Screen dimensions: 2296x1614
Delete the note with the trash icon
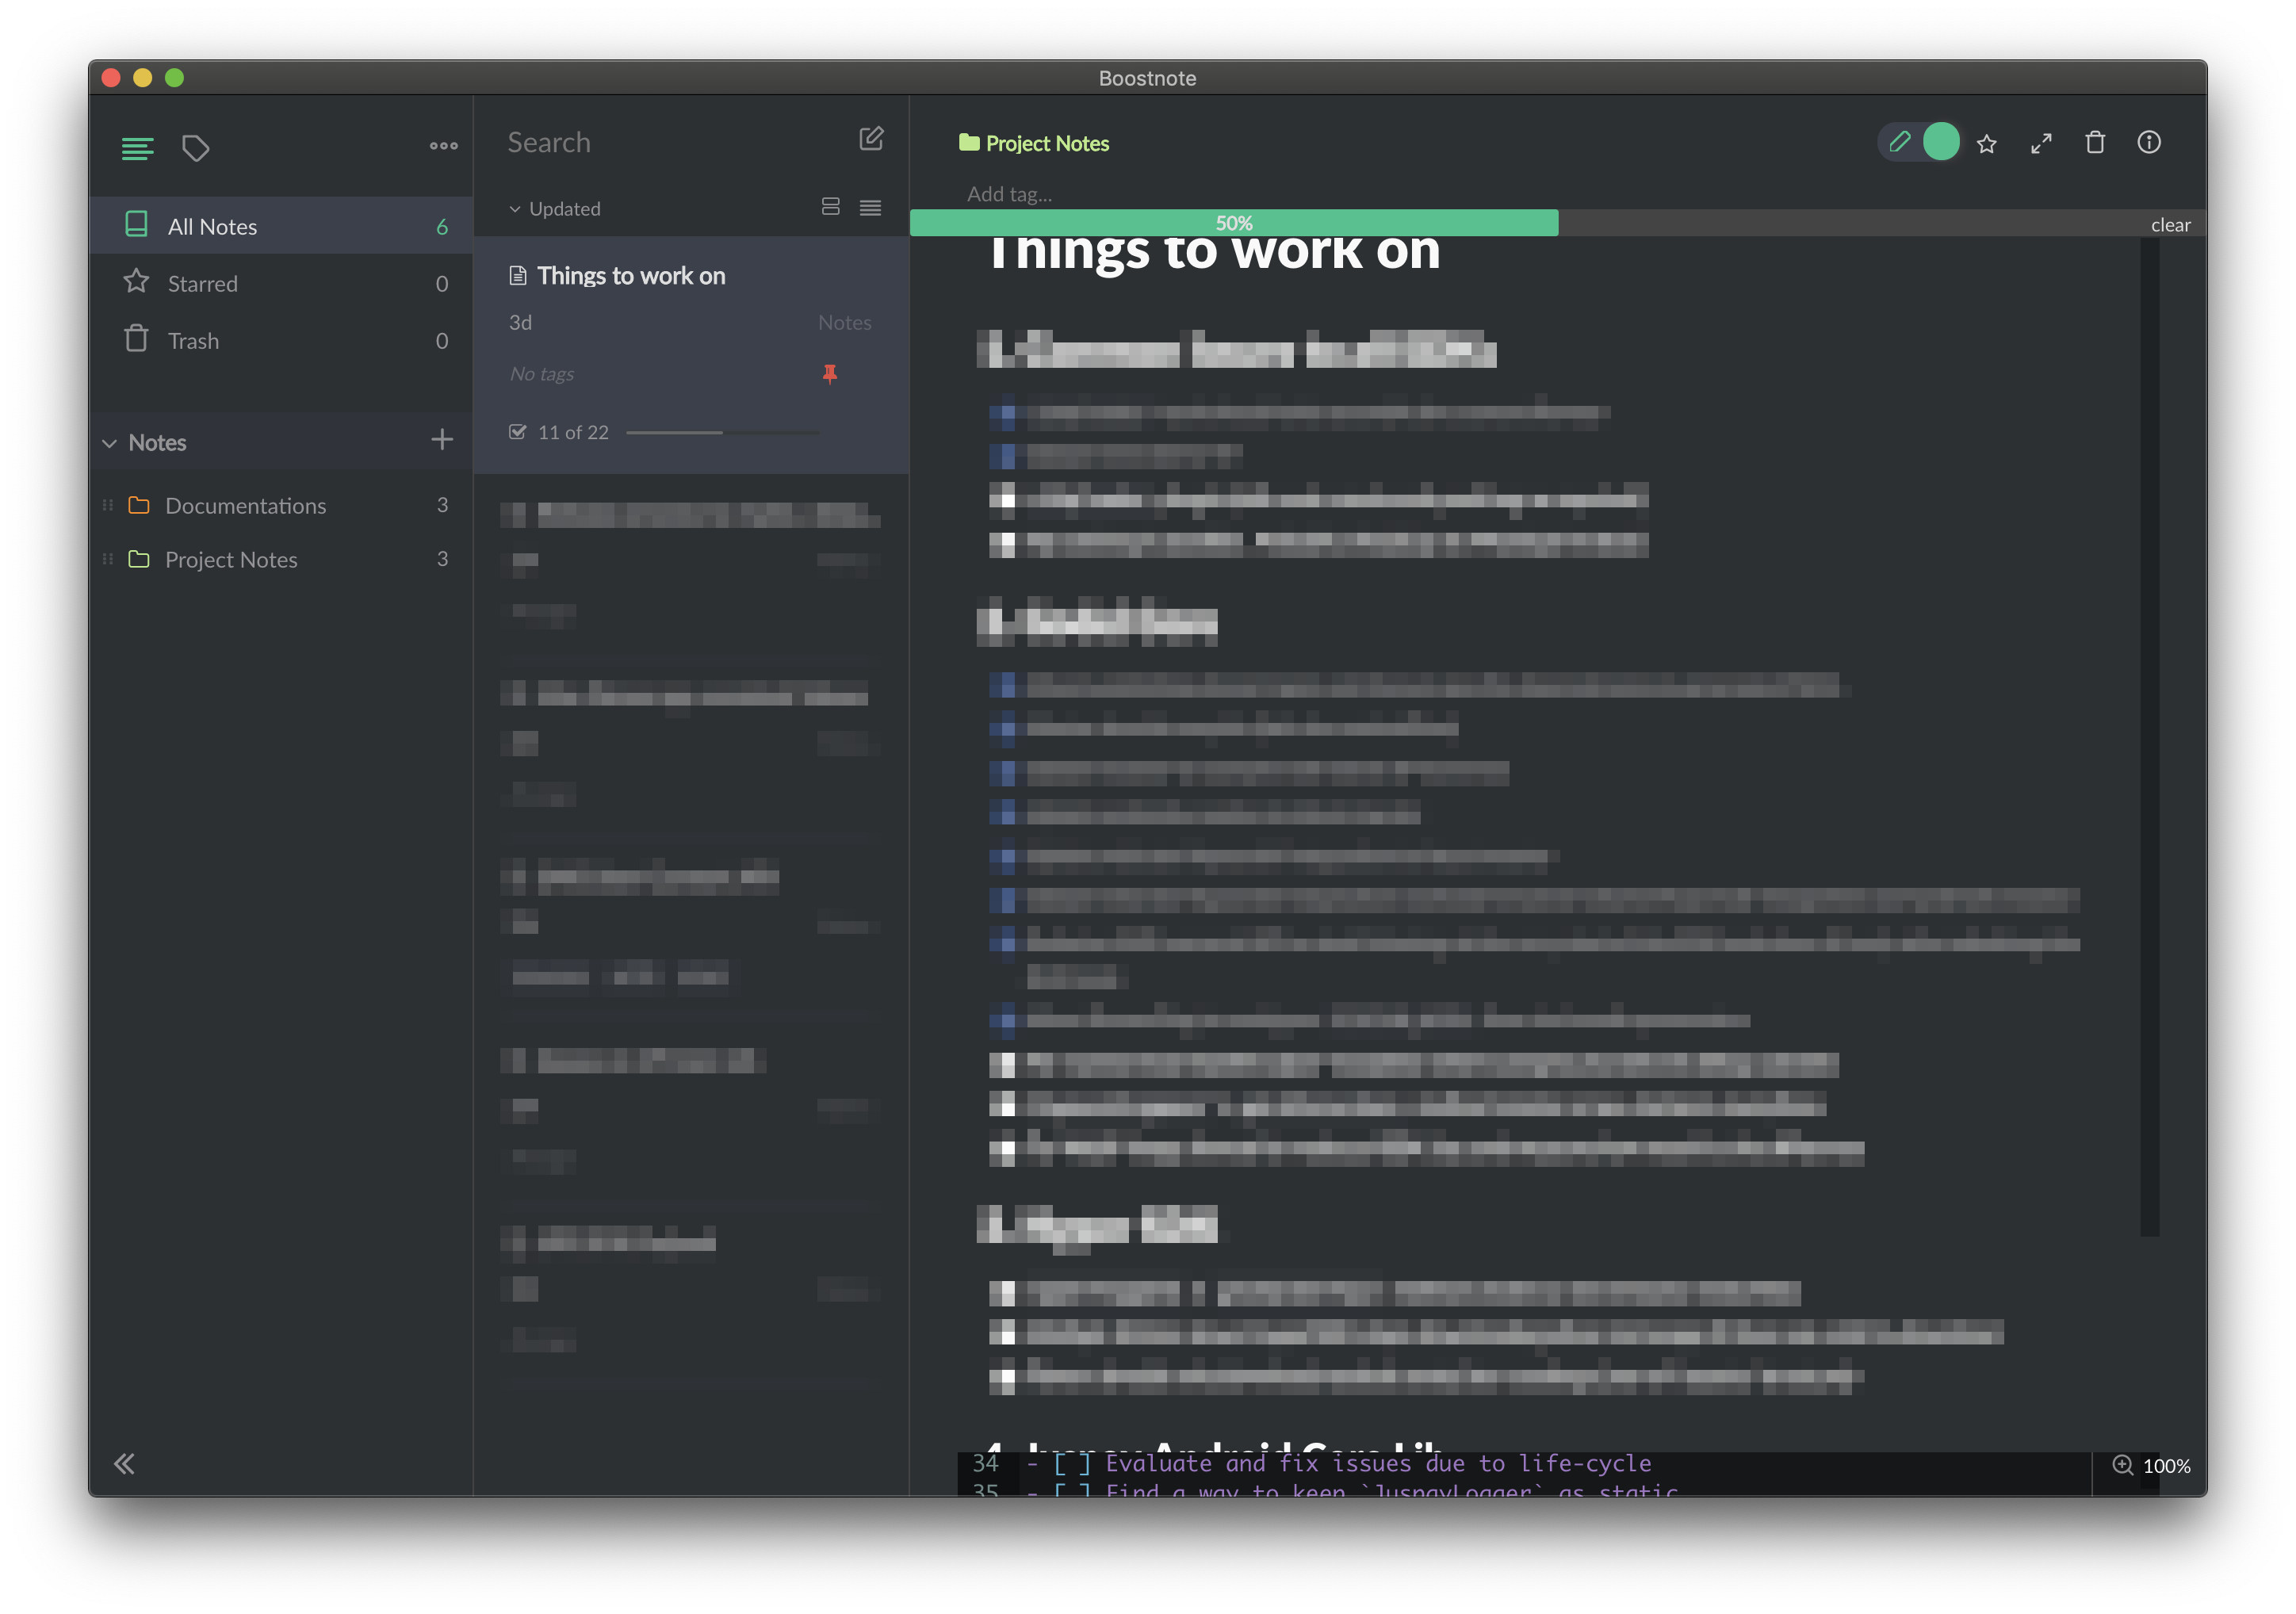2095,143
